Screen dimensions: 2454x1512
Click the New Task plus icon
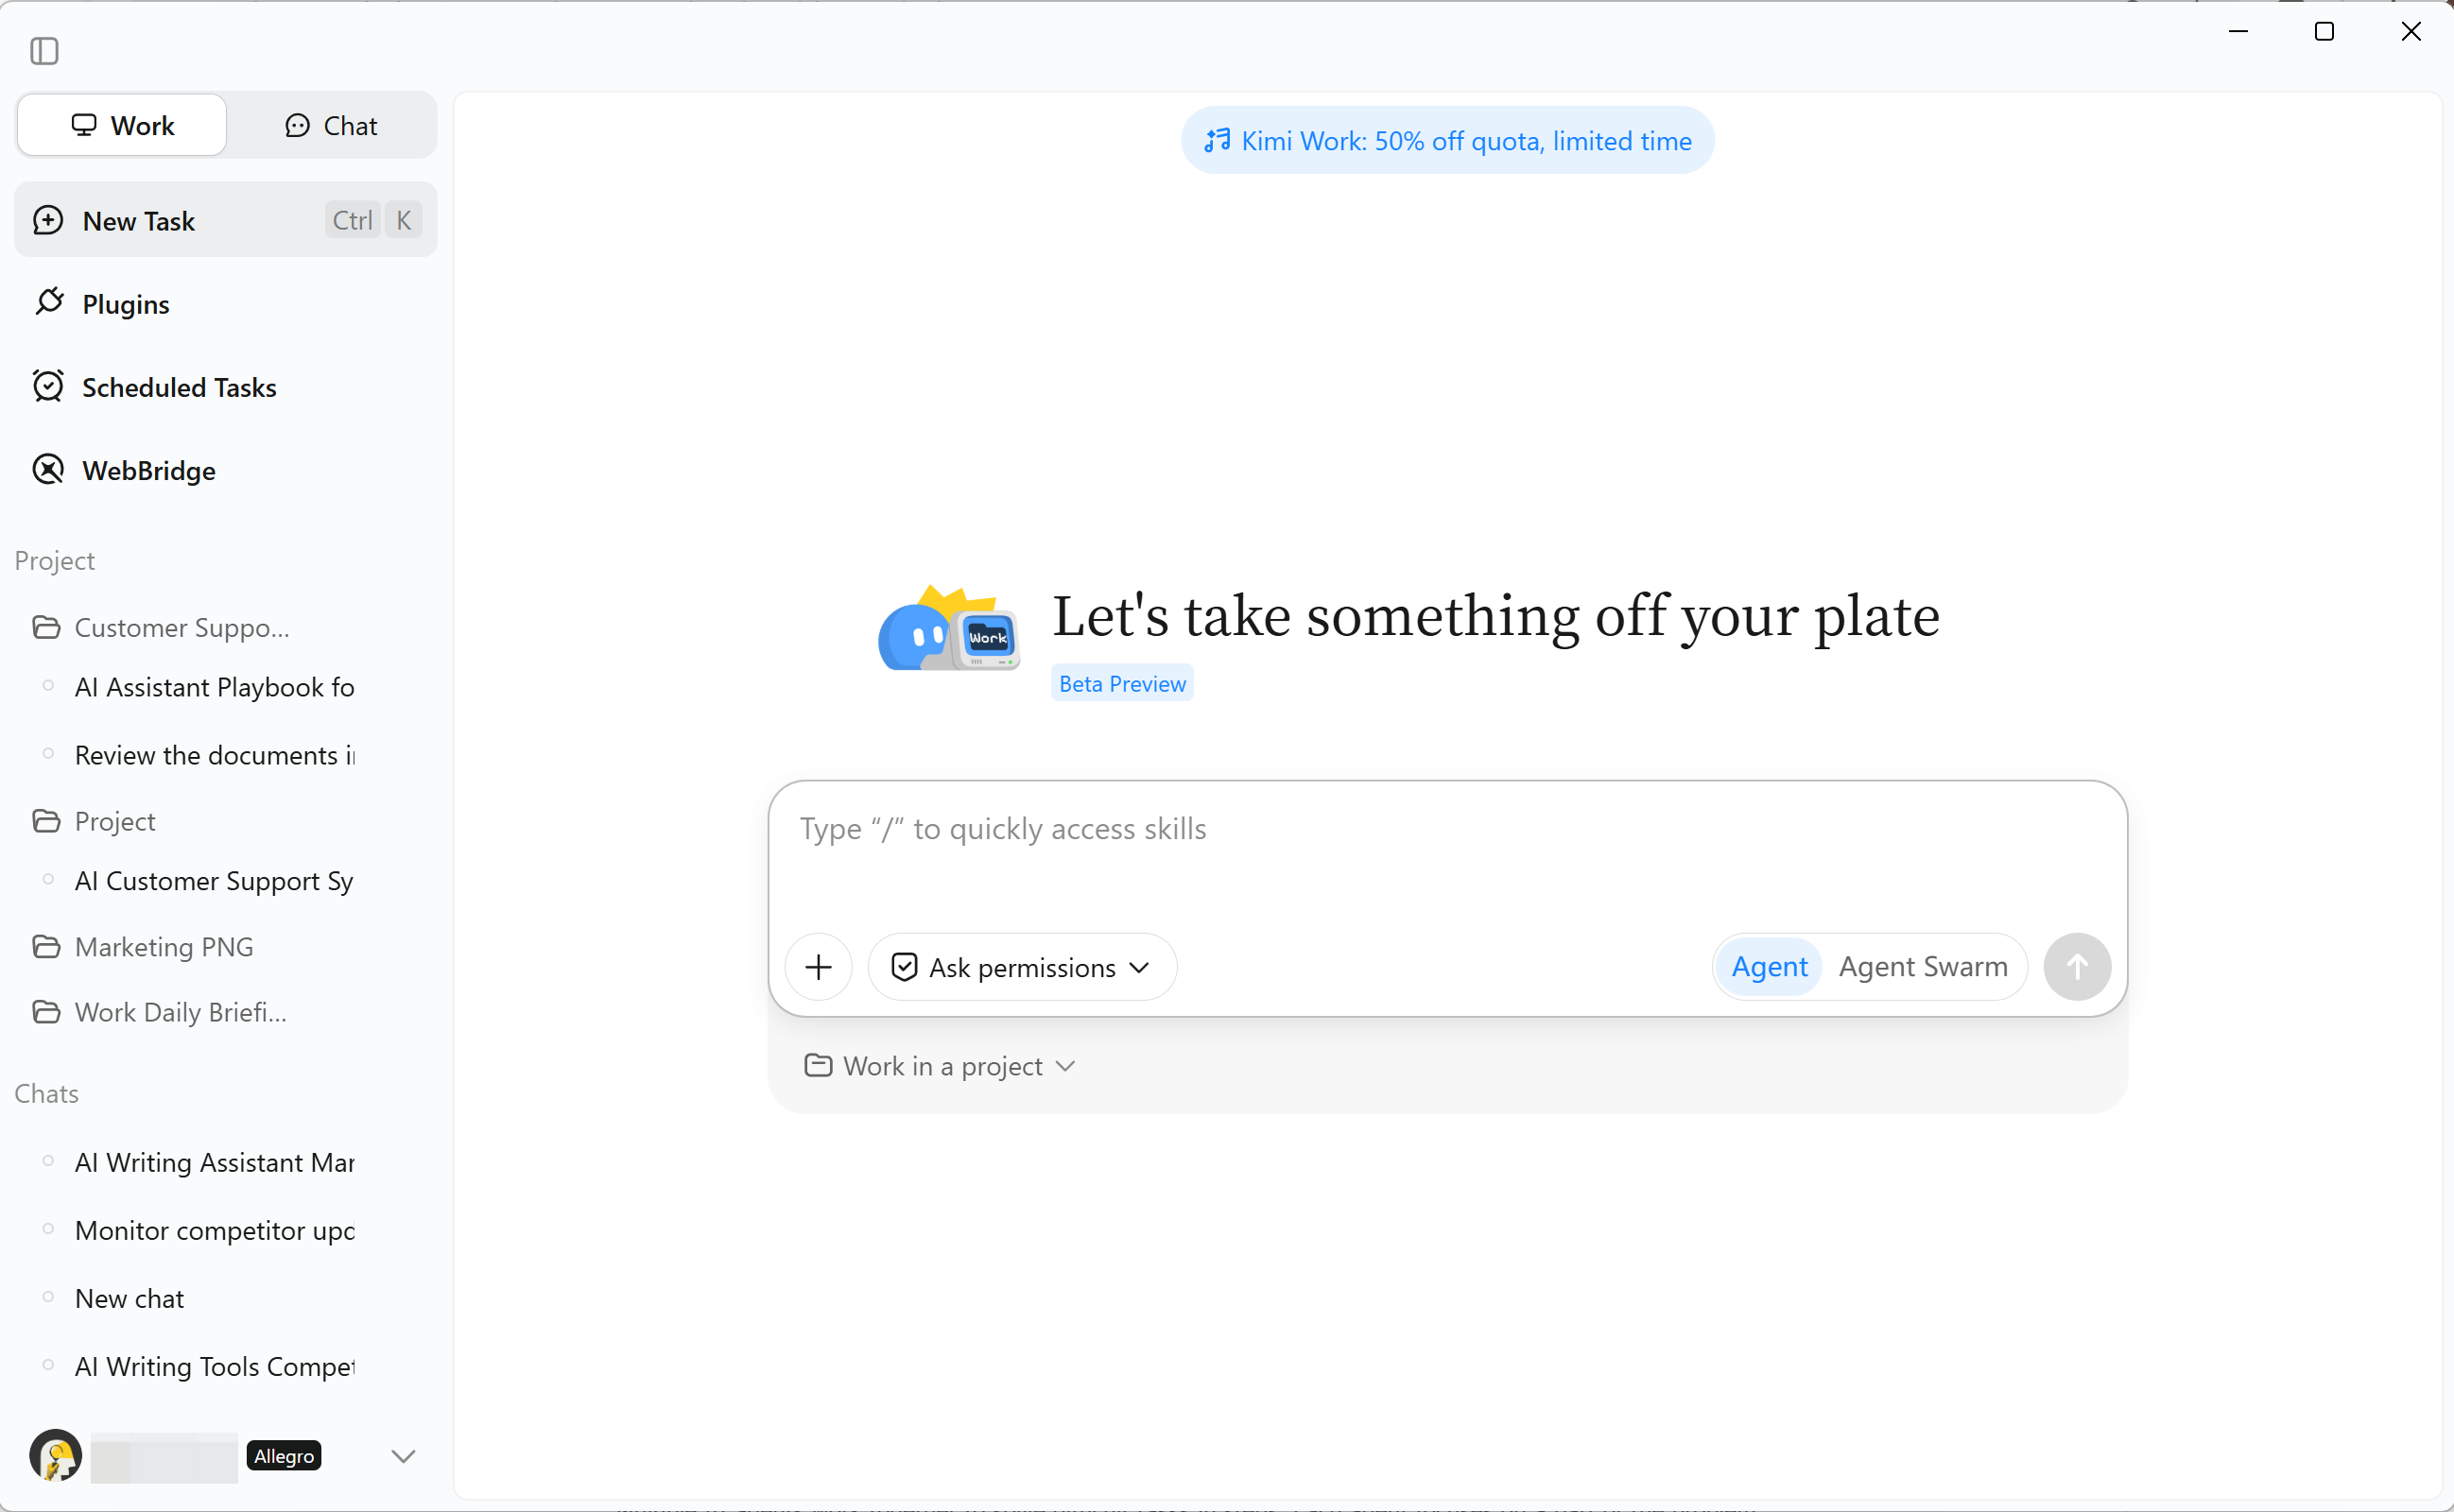pos(48,220)
